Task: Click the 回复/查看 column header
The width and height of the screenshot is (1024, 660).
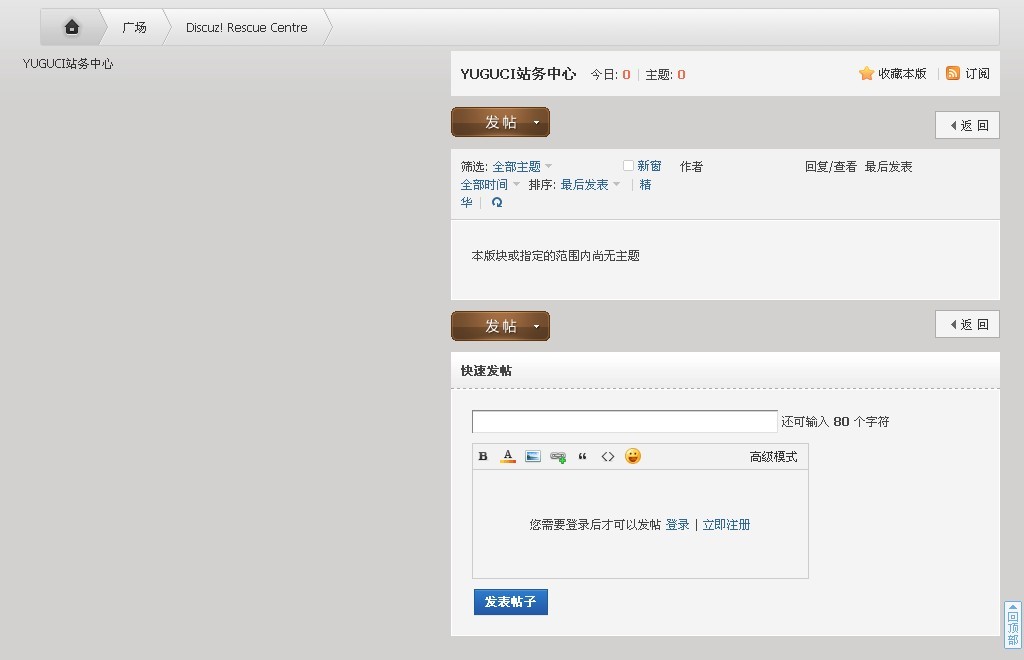Action: (x=830, y=166)
